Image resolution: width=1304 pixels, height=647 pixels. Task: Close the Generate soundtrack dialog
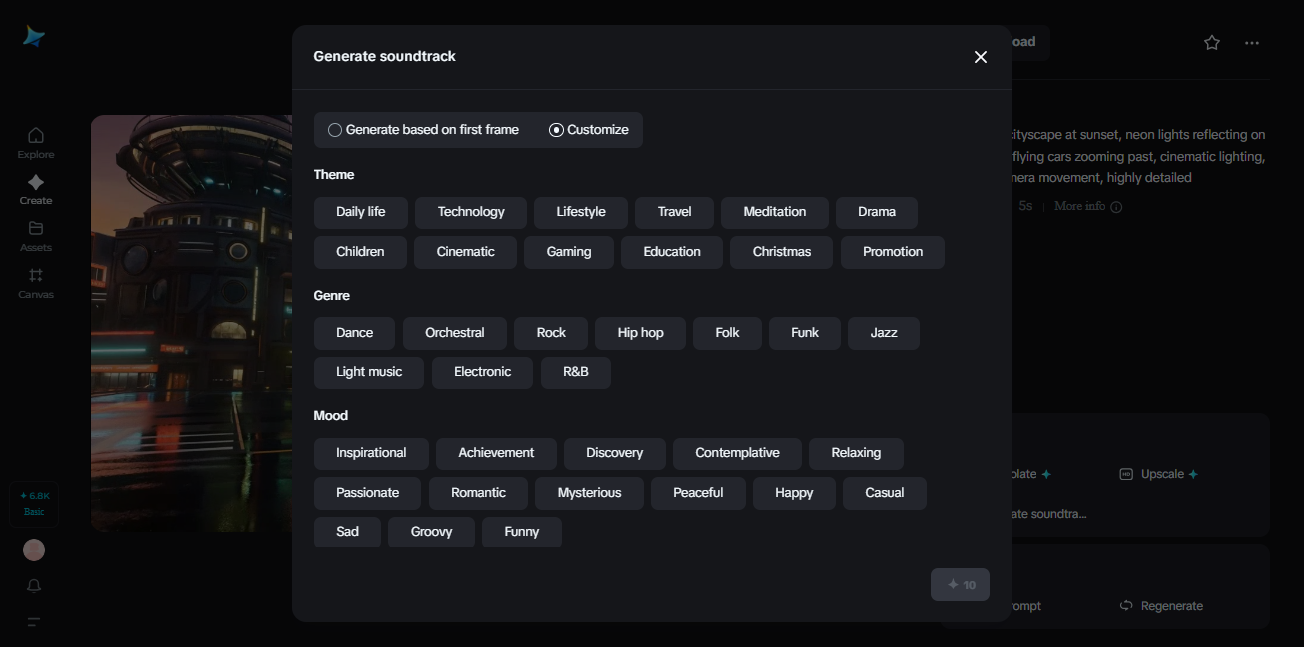tap(981, 57)
